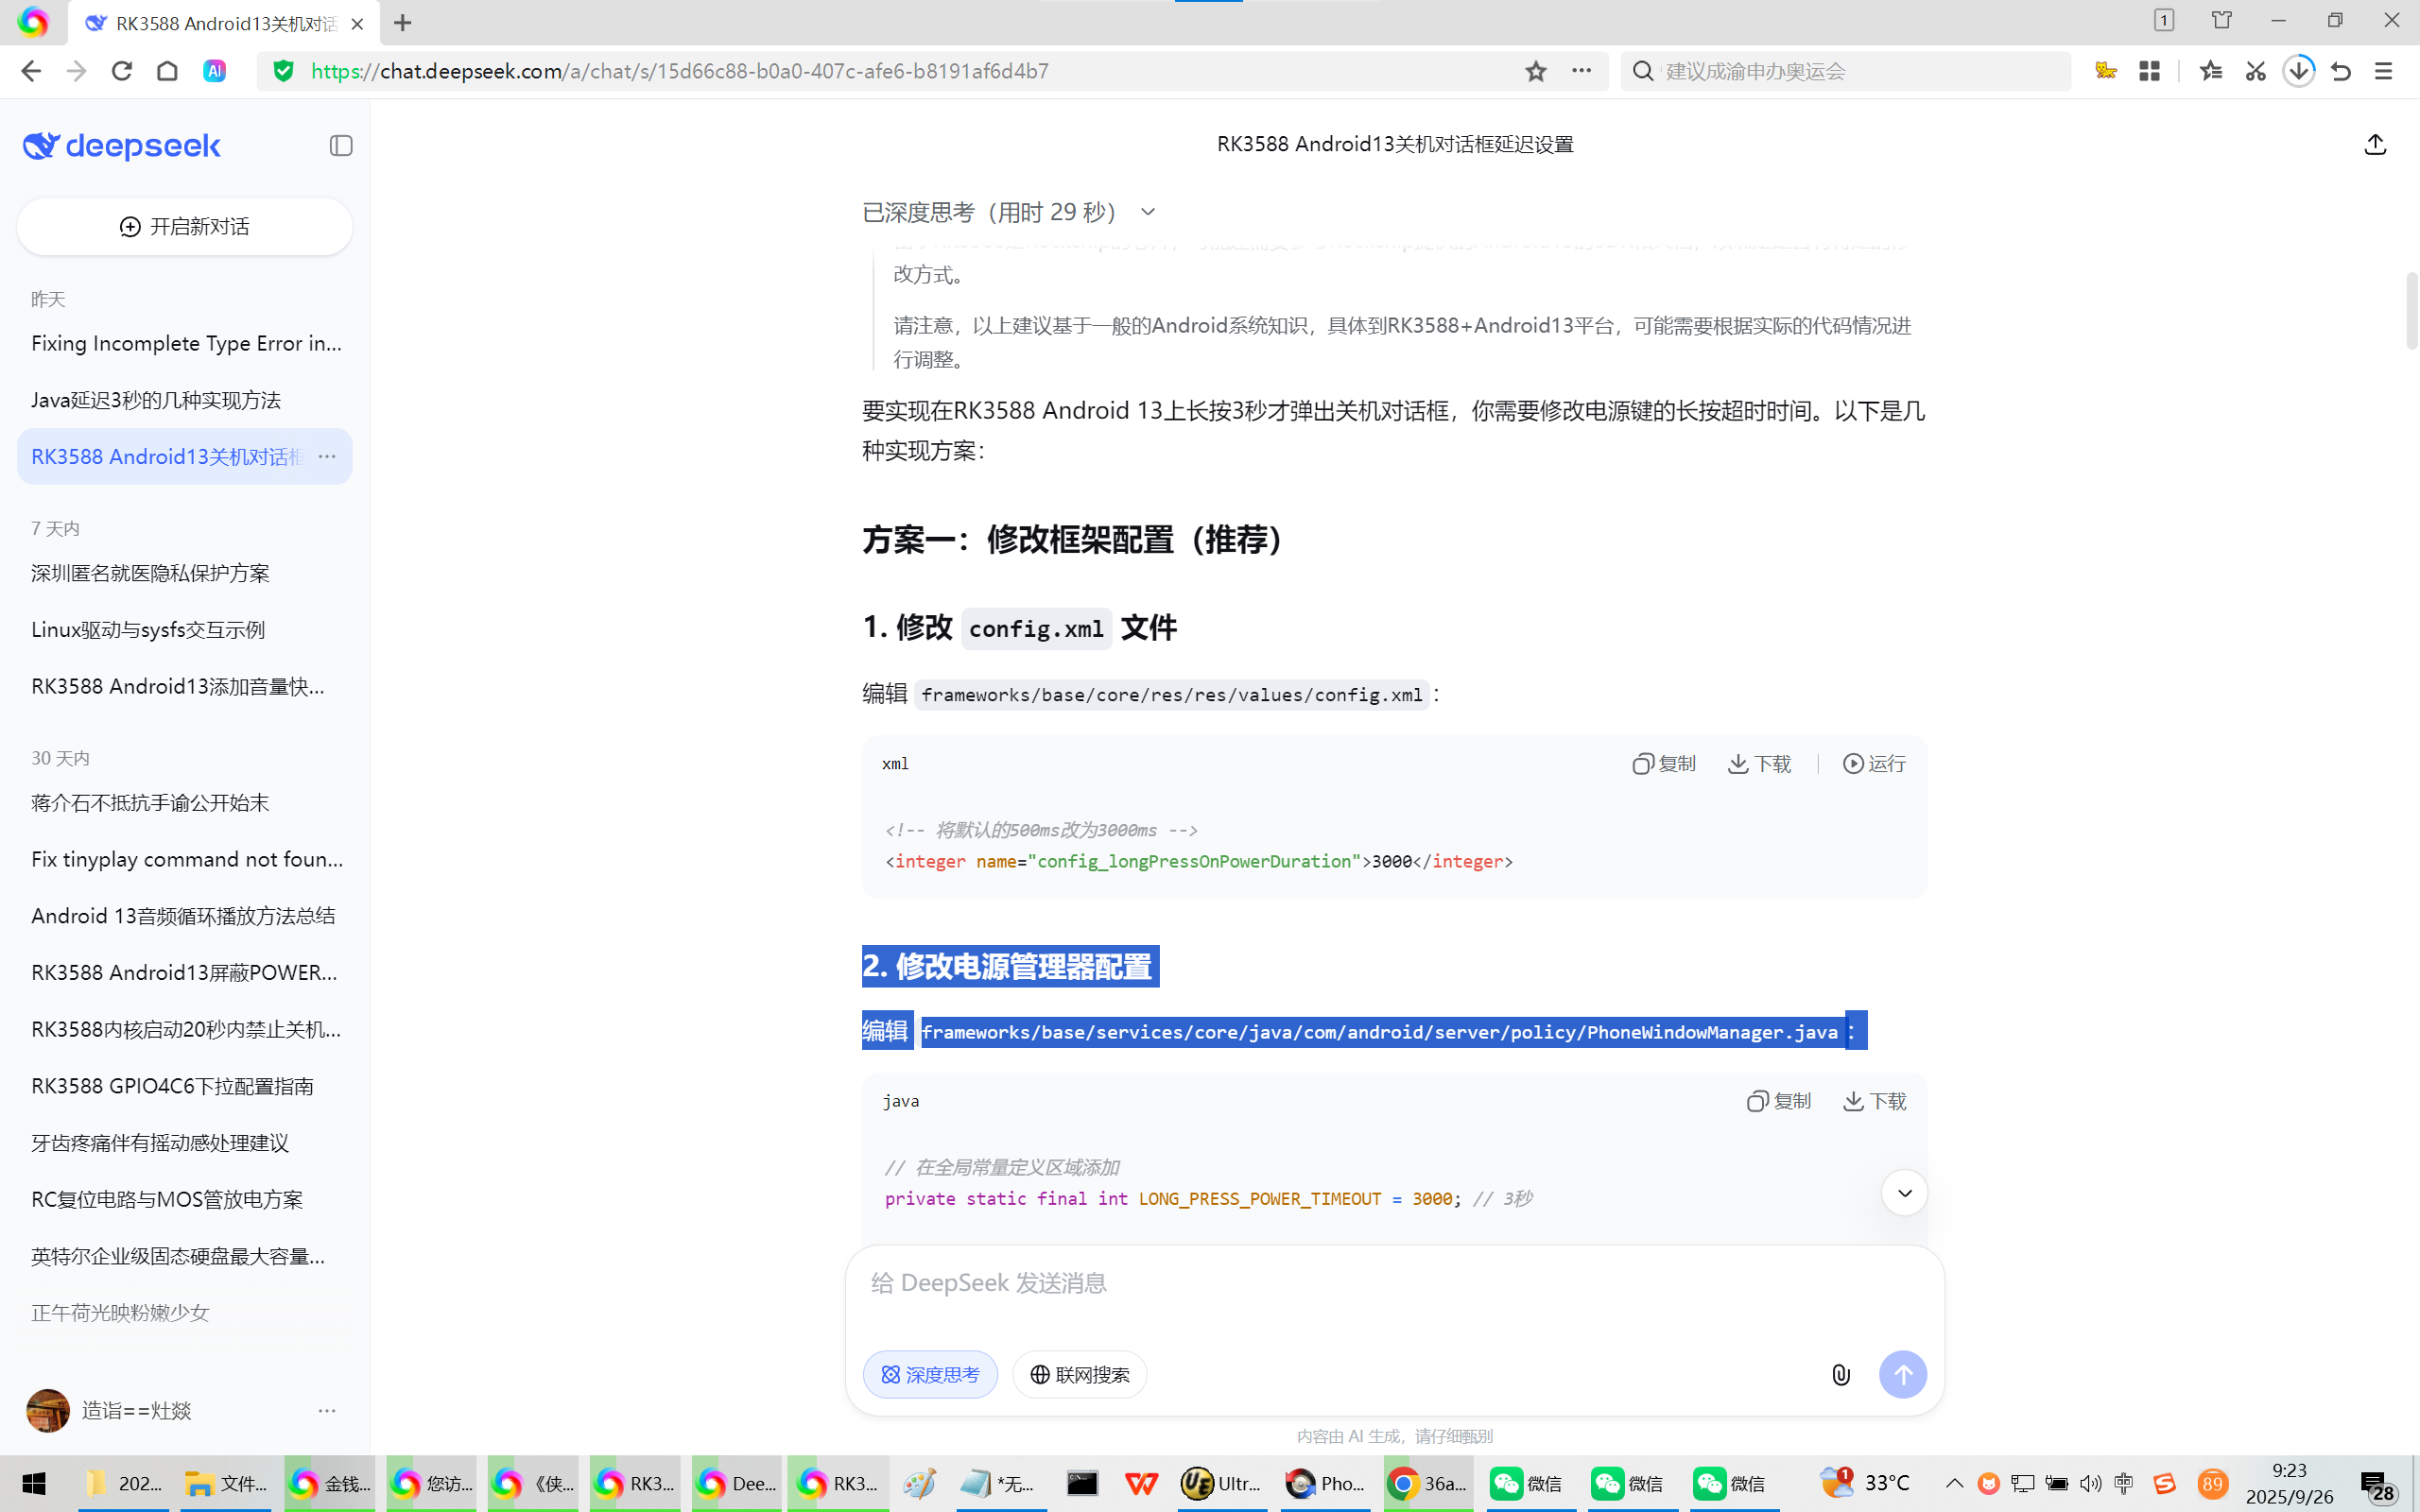This screenshot has width=2420, height=1512.
Task: Download the java code block
Action: coord(1875,1101)
